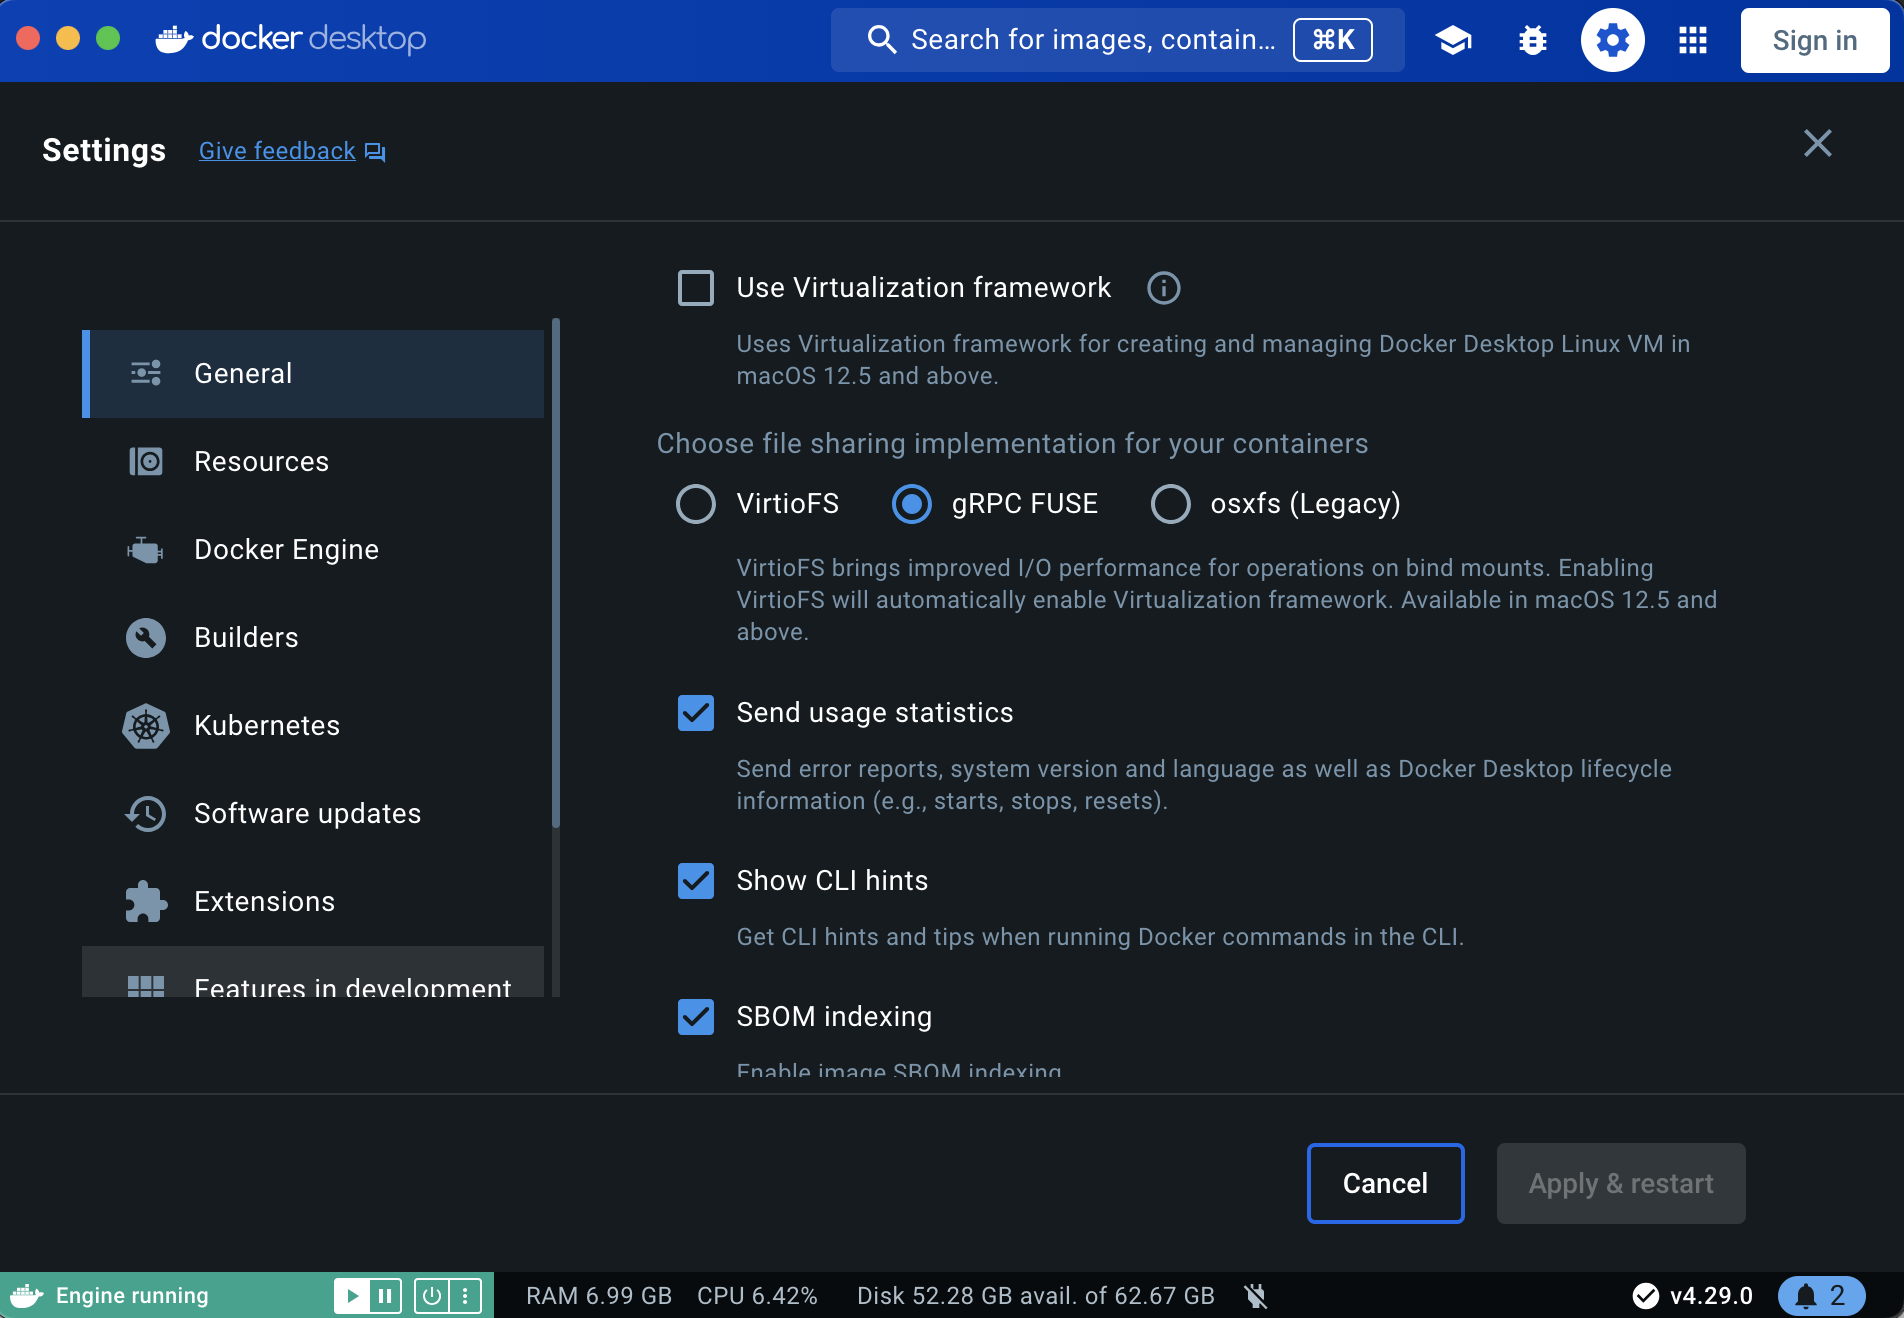
Task: Click the Disk 52.28 GB avail. status text
Action: click(x=1036, y=1296)
